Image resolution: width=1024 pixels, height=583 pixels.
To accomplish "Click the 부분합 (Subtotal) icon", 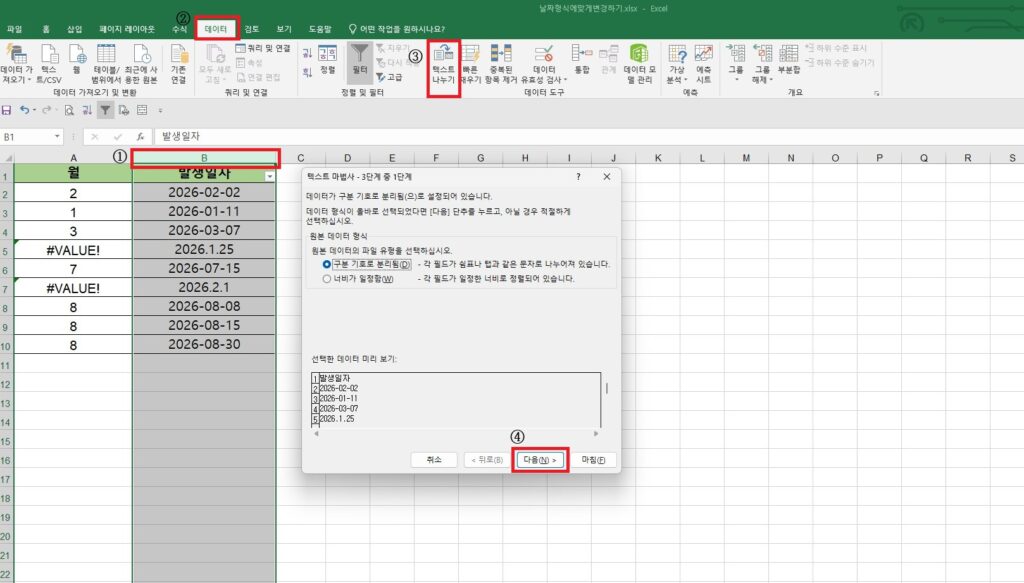I will pos(789,59).
